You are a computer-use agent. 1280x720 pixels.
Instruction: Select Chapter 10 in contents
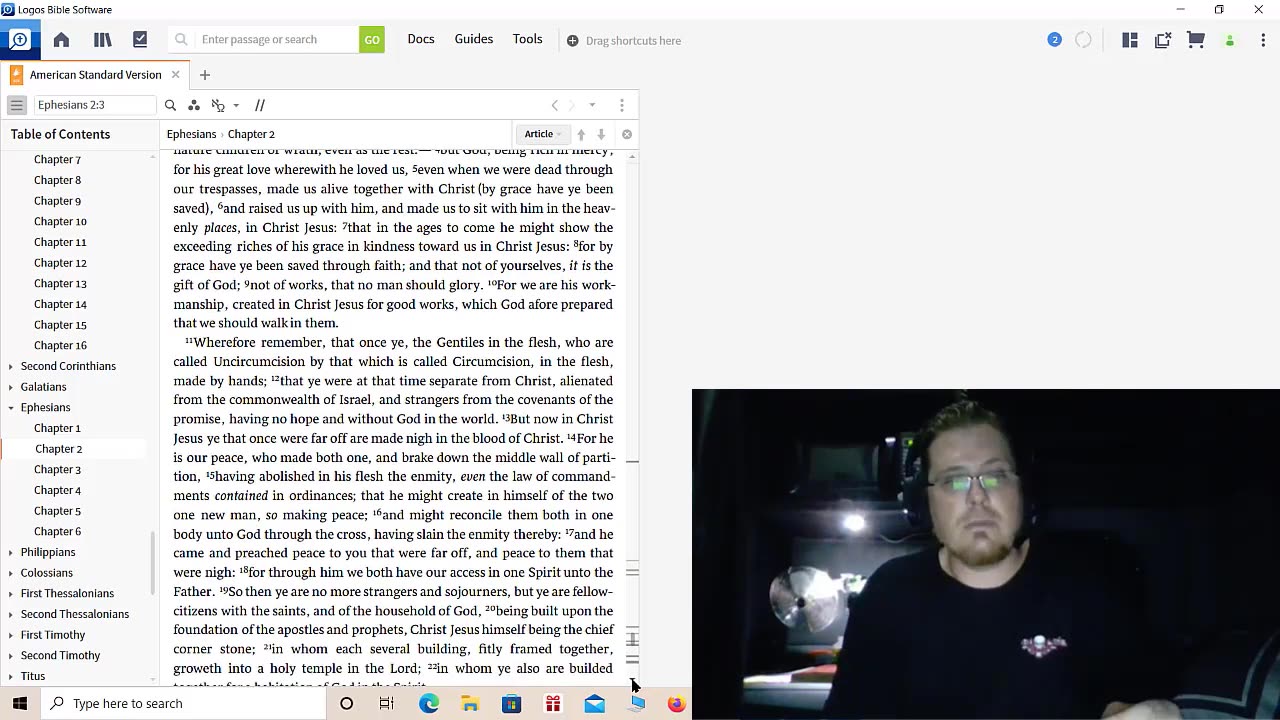tap(60, 221)
